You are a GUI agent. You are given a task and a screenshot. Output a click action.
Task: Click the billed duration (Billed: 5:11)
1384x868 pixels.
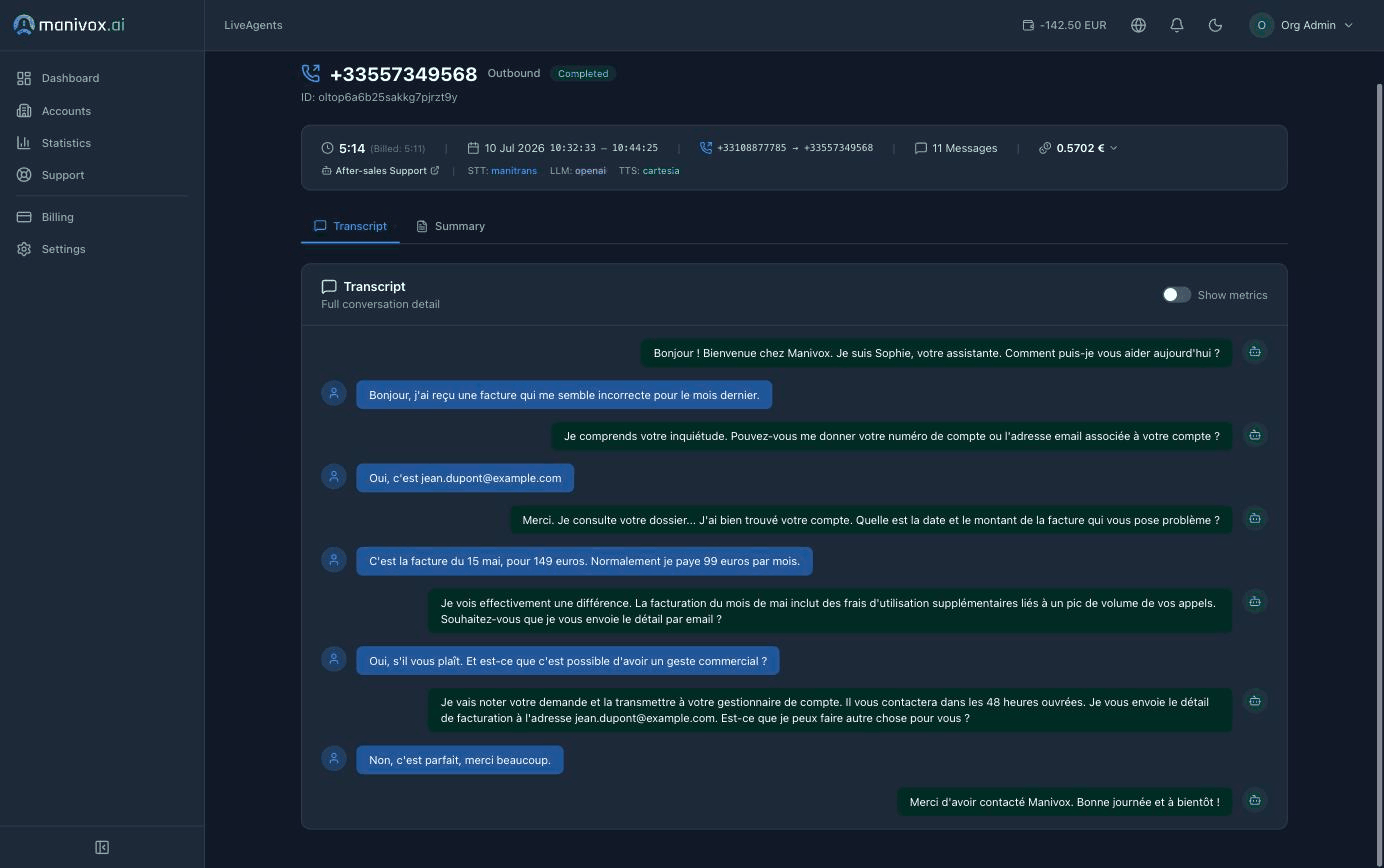point(398,149)
